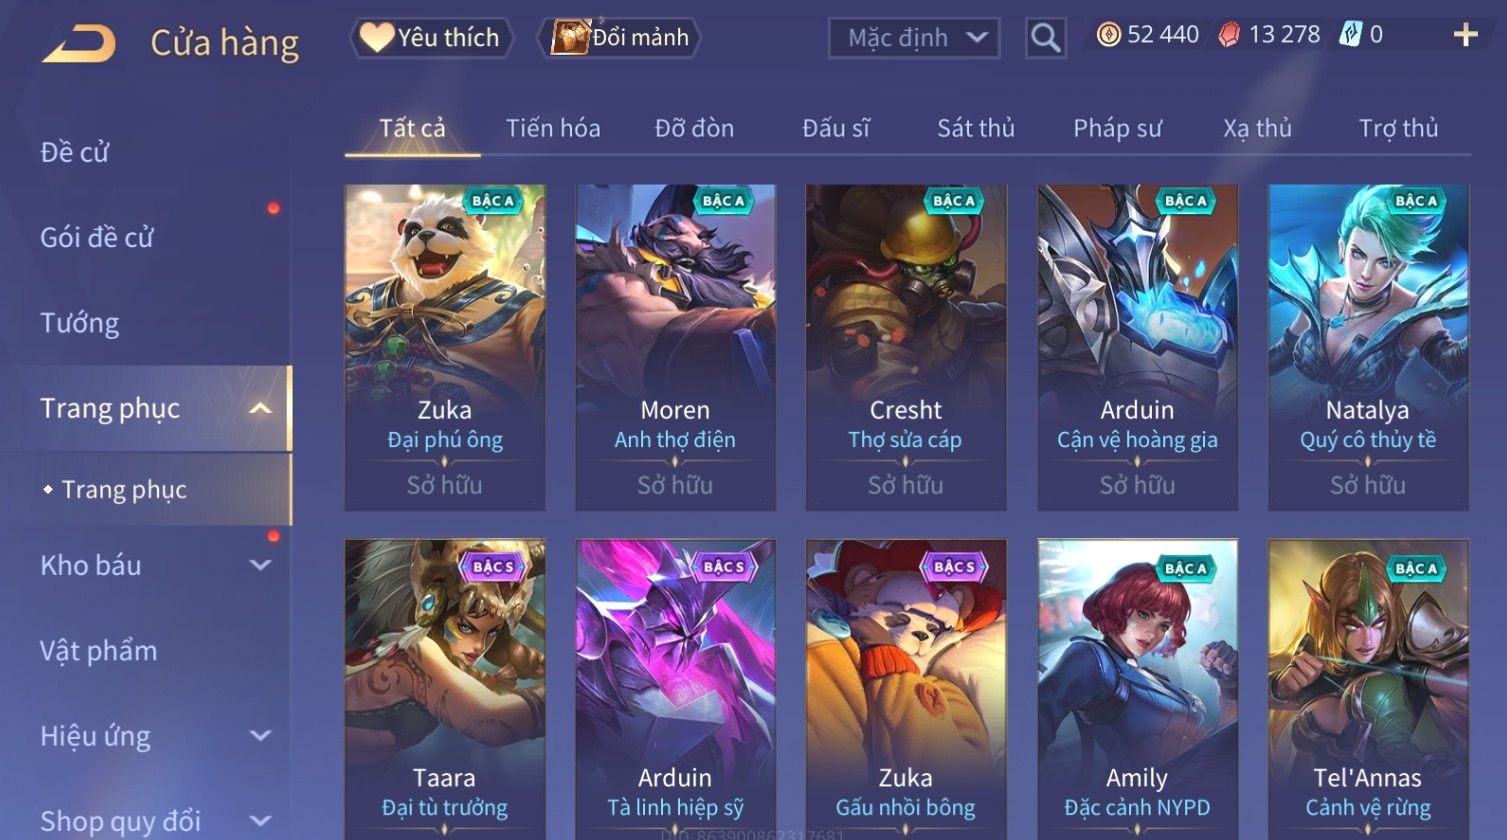Open Gói đề cử in sidebar
The image size is (1507, 840).
coord(97,237)
